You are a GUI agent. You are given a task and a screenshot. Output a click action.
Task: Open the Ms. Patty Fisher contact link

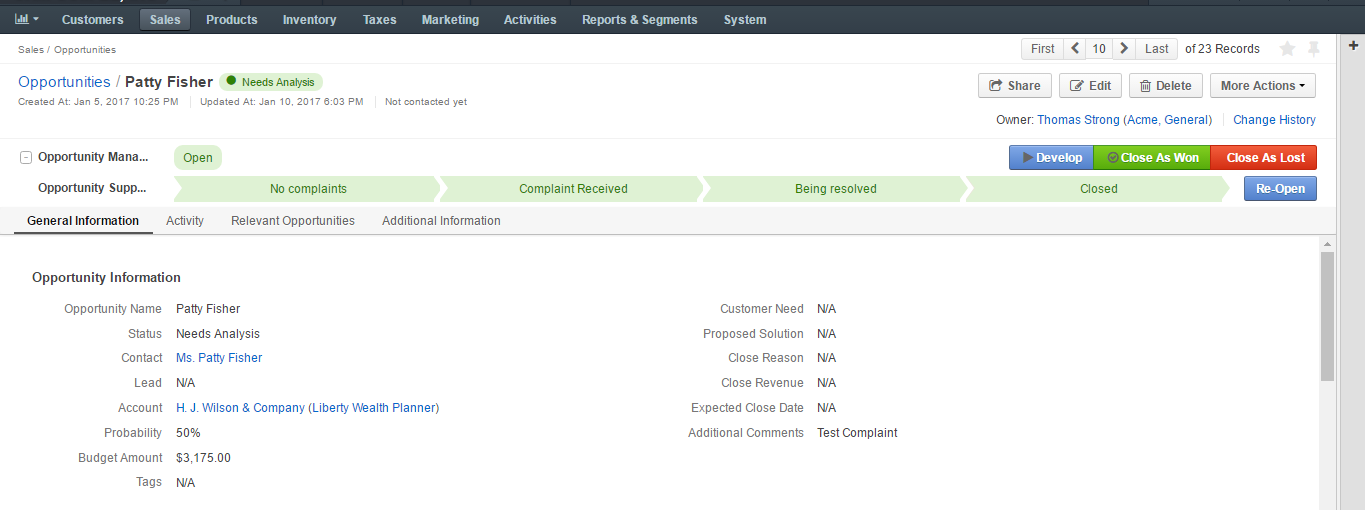click(x=219, y=358)
